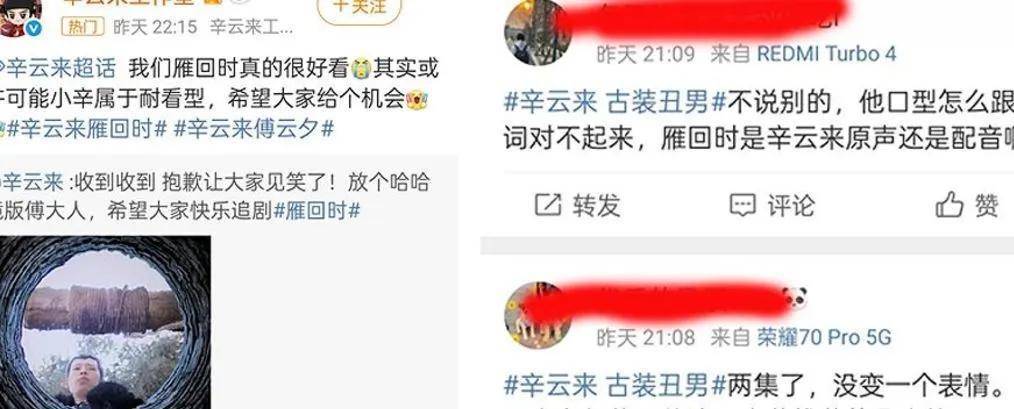Screen dimensions: 1014x409
Task: Open hashtag #辛云来雁回时#
Action: [x=84, y=129]
